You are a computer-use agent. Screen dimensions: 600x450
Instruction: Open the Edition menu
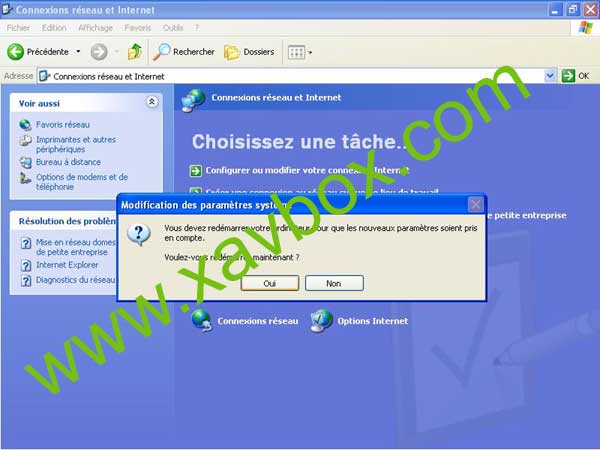(x=54, y=28)
